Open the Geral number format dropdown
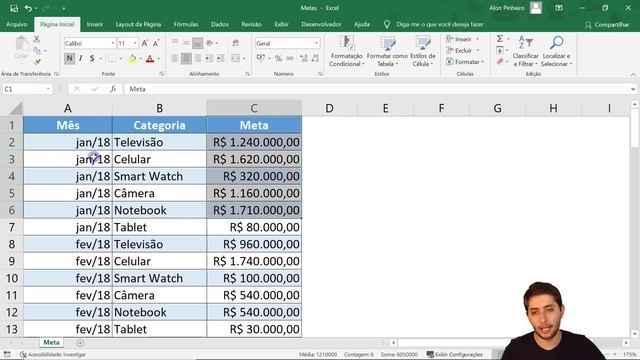The height and width of the screenshot is (360, 640). [316, 43]
